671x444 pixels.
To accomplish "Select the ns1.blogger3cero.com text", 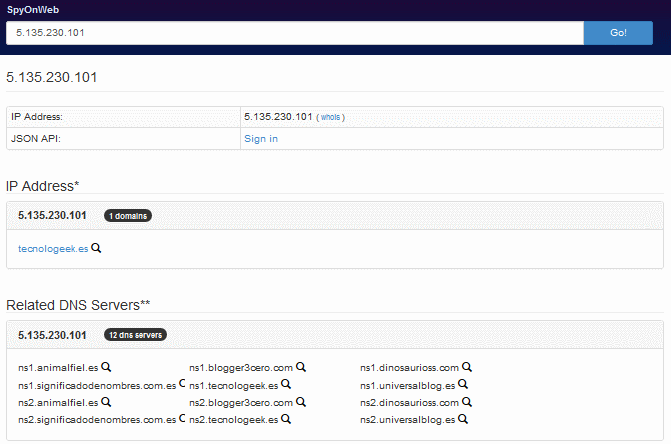I will [241, 368].
